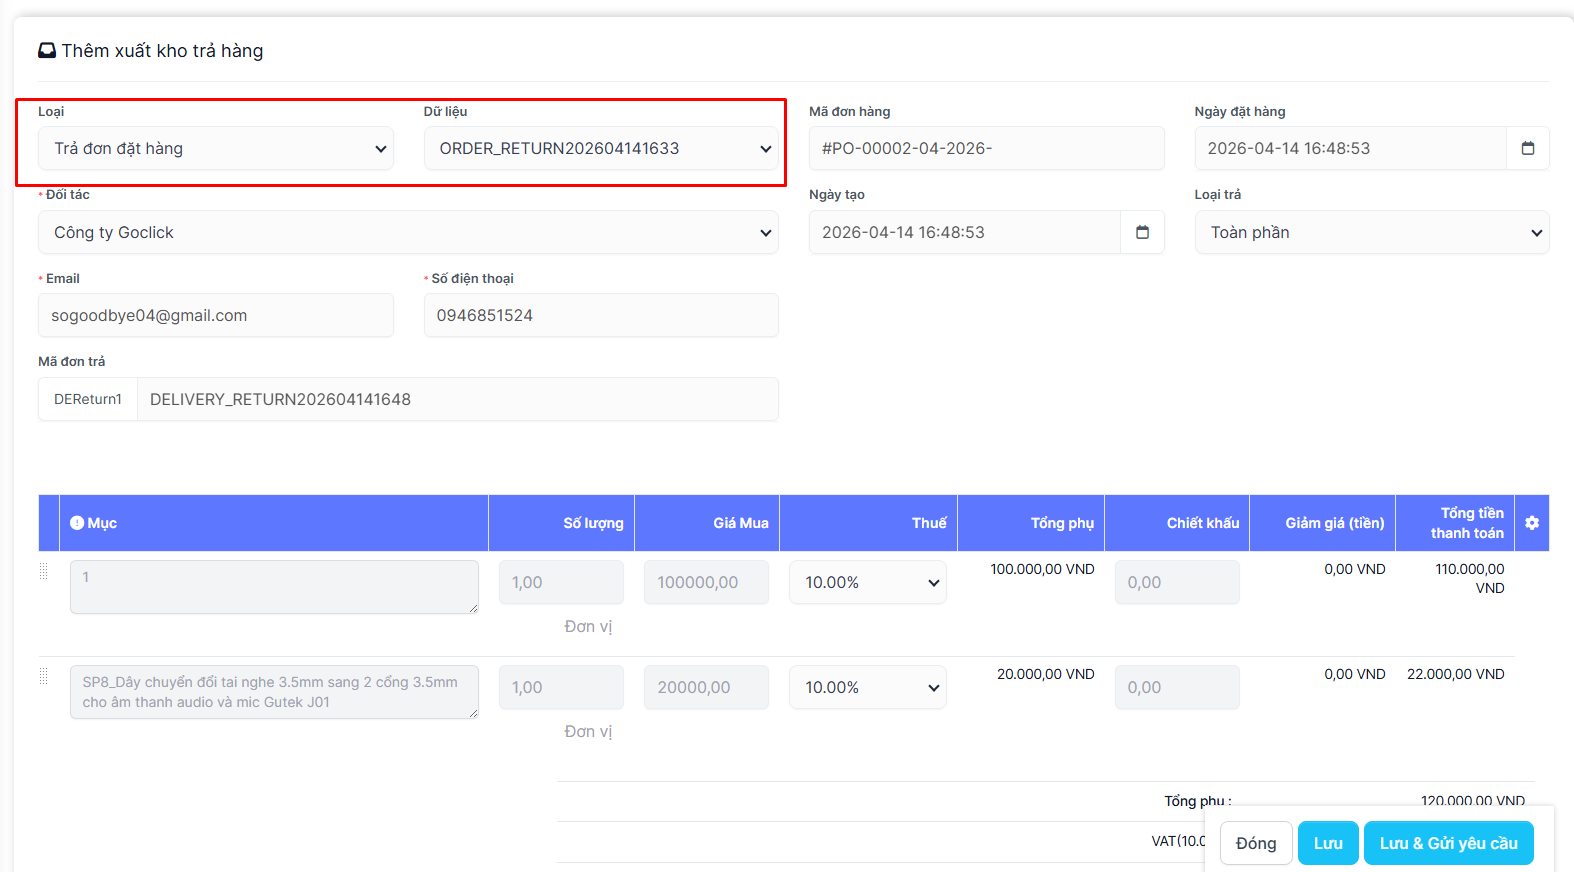Click the table settings gear icon
Viewport: 1574px width, 872px height.
tap(1531, 523)
